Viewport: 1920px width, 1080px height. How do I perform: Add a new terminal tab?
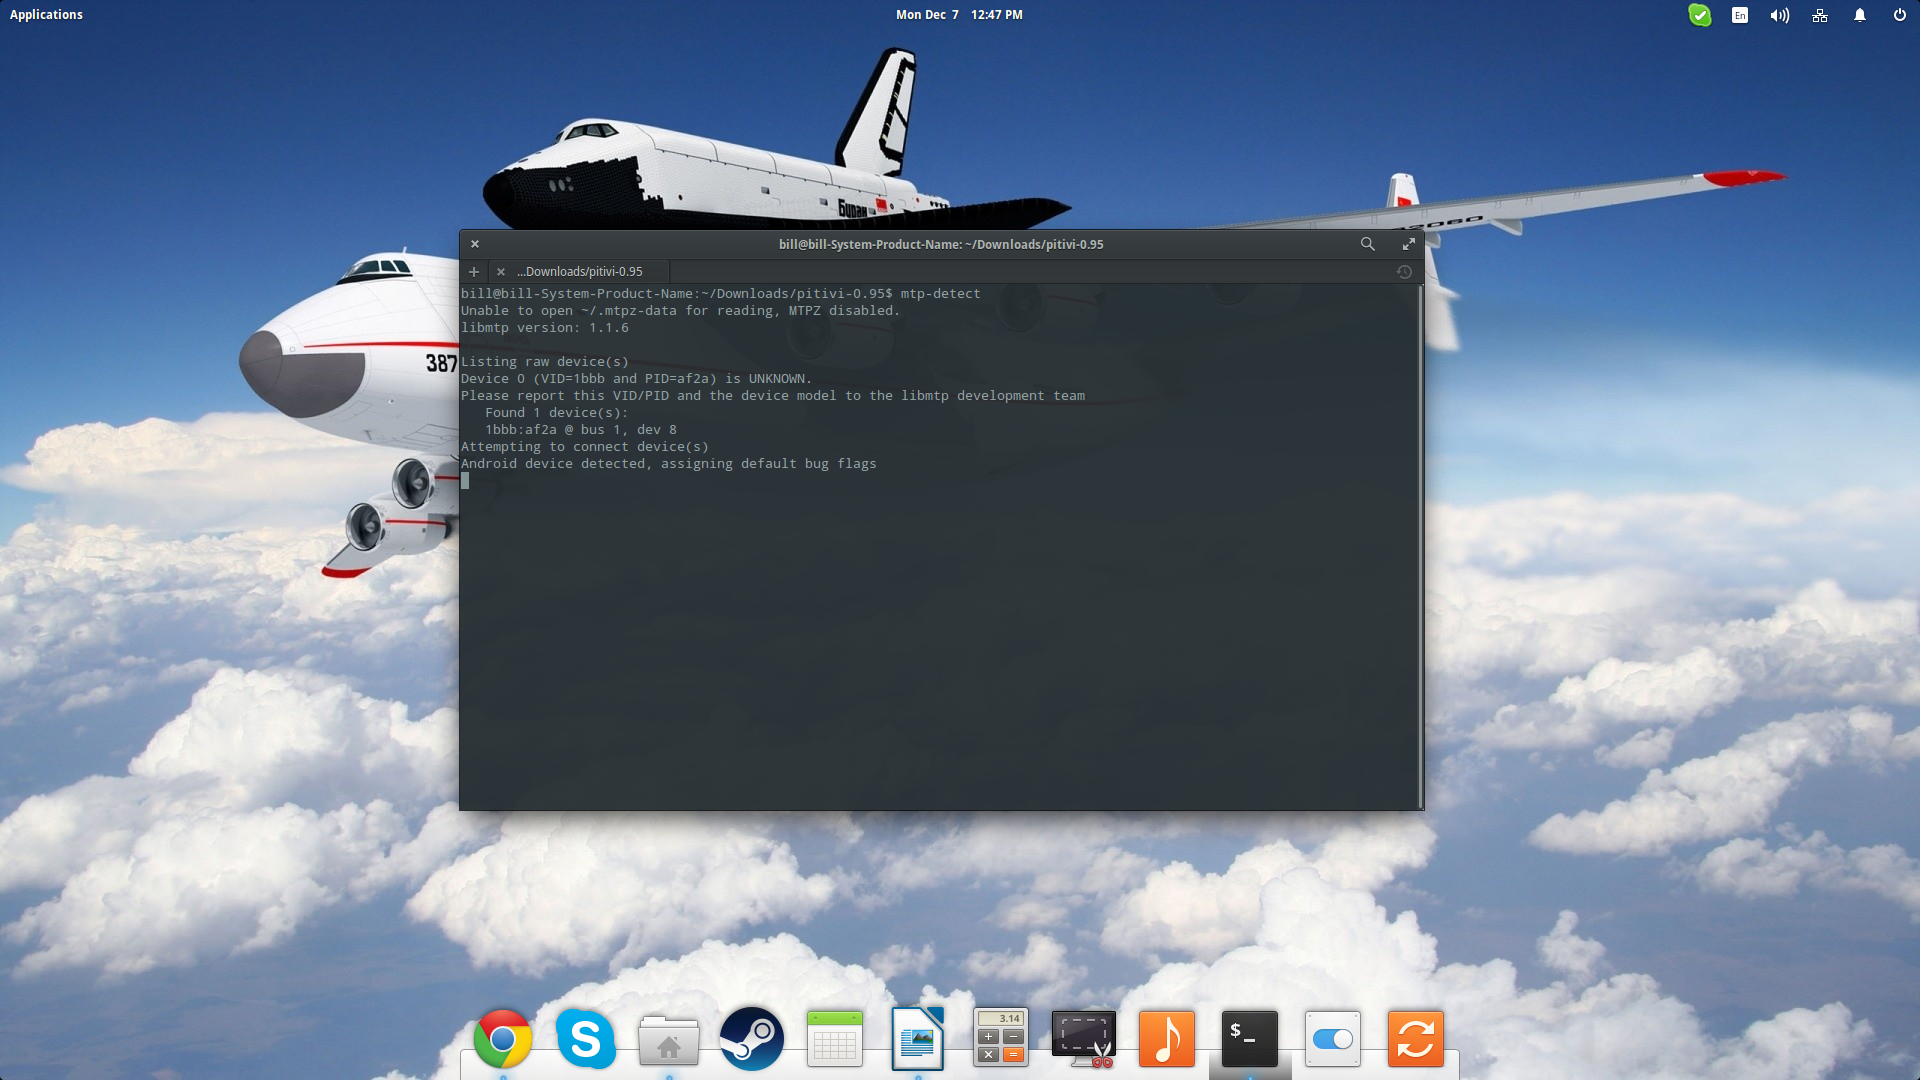[474, 271]
